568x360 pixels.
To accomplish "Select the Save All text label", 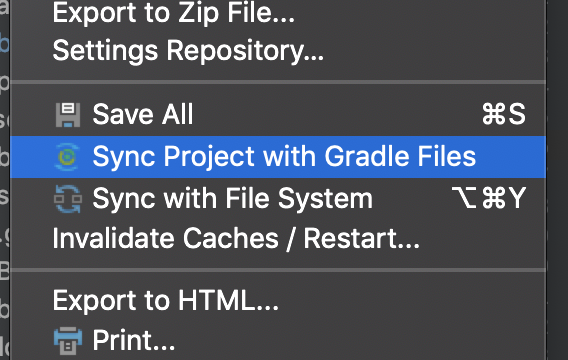I will tap(143, 114).
